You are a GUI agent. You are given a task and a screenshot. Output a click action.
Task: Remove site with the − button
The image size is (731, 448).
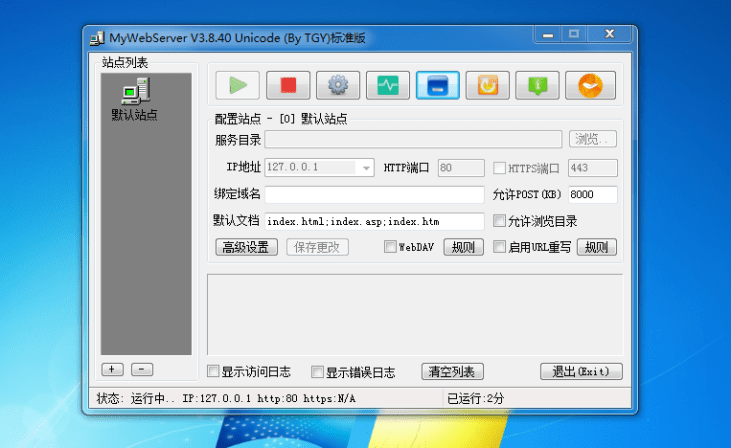[x=142, y=370]
